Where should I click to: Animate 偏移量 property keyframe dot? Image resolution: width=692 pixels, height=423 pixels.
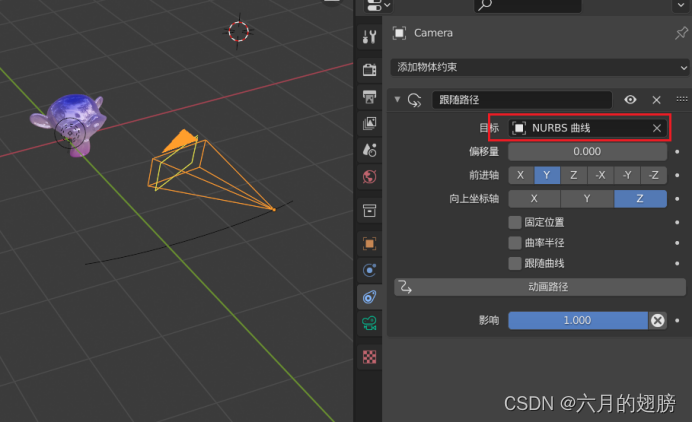click(677, 152)
